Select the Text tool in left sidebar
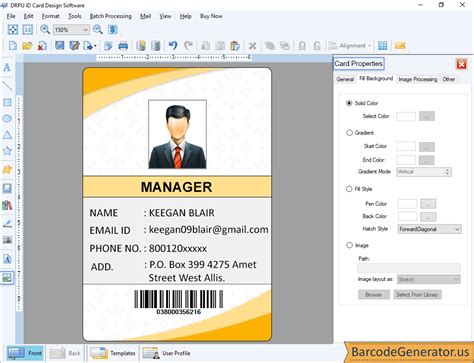Screen dimensions: 474x363 coord(7,68)
